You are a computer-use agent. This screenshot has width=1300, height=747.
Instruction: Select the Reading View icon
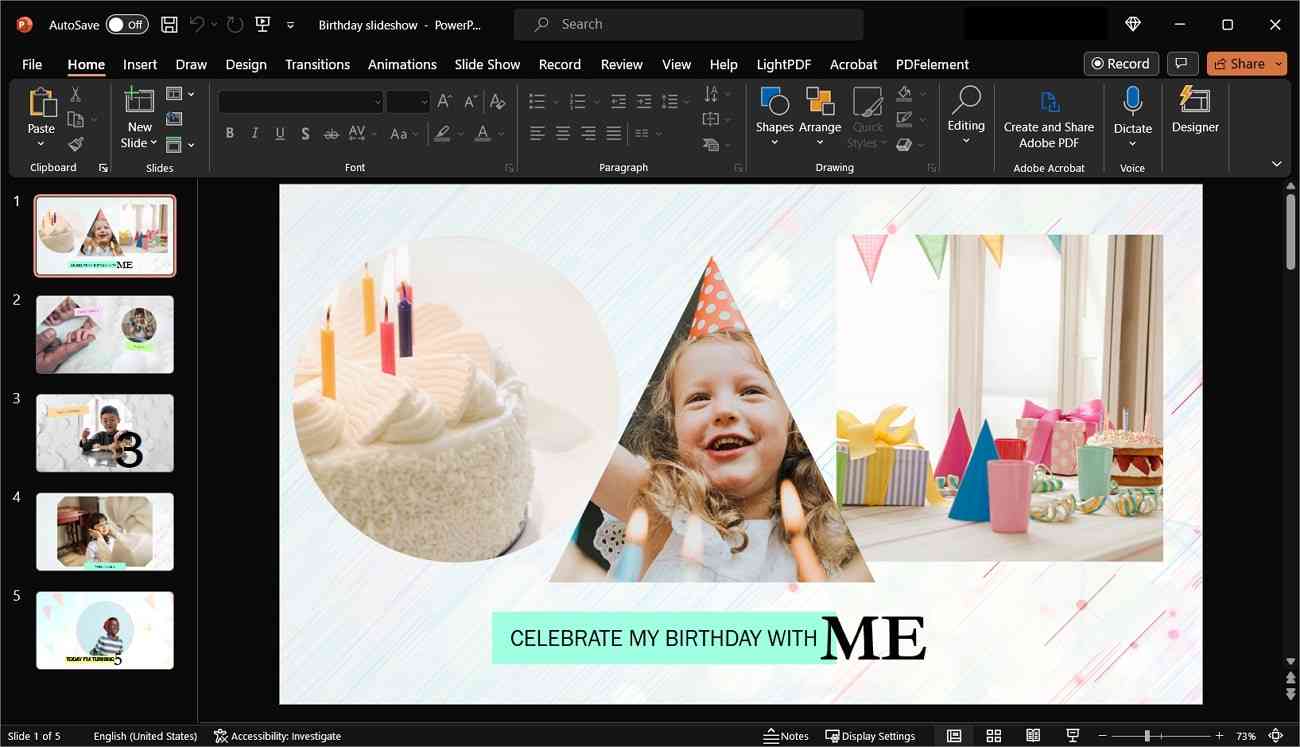click(x=1033, y=736)
